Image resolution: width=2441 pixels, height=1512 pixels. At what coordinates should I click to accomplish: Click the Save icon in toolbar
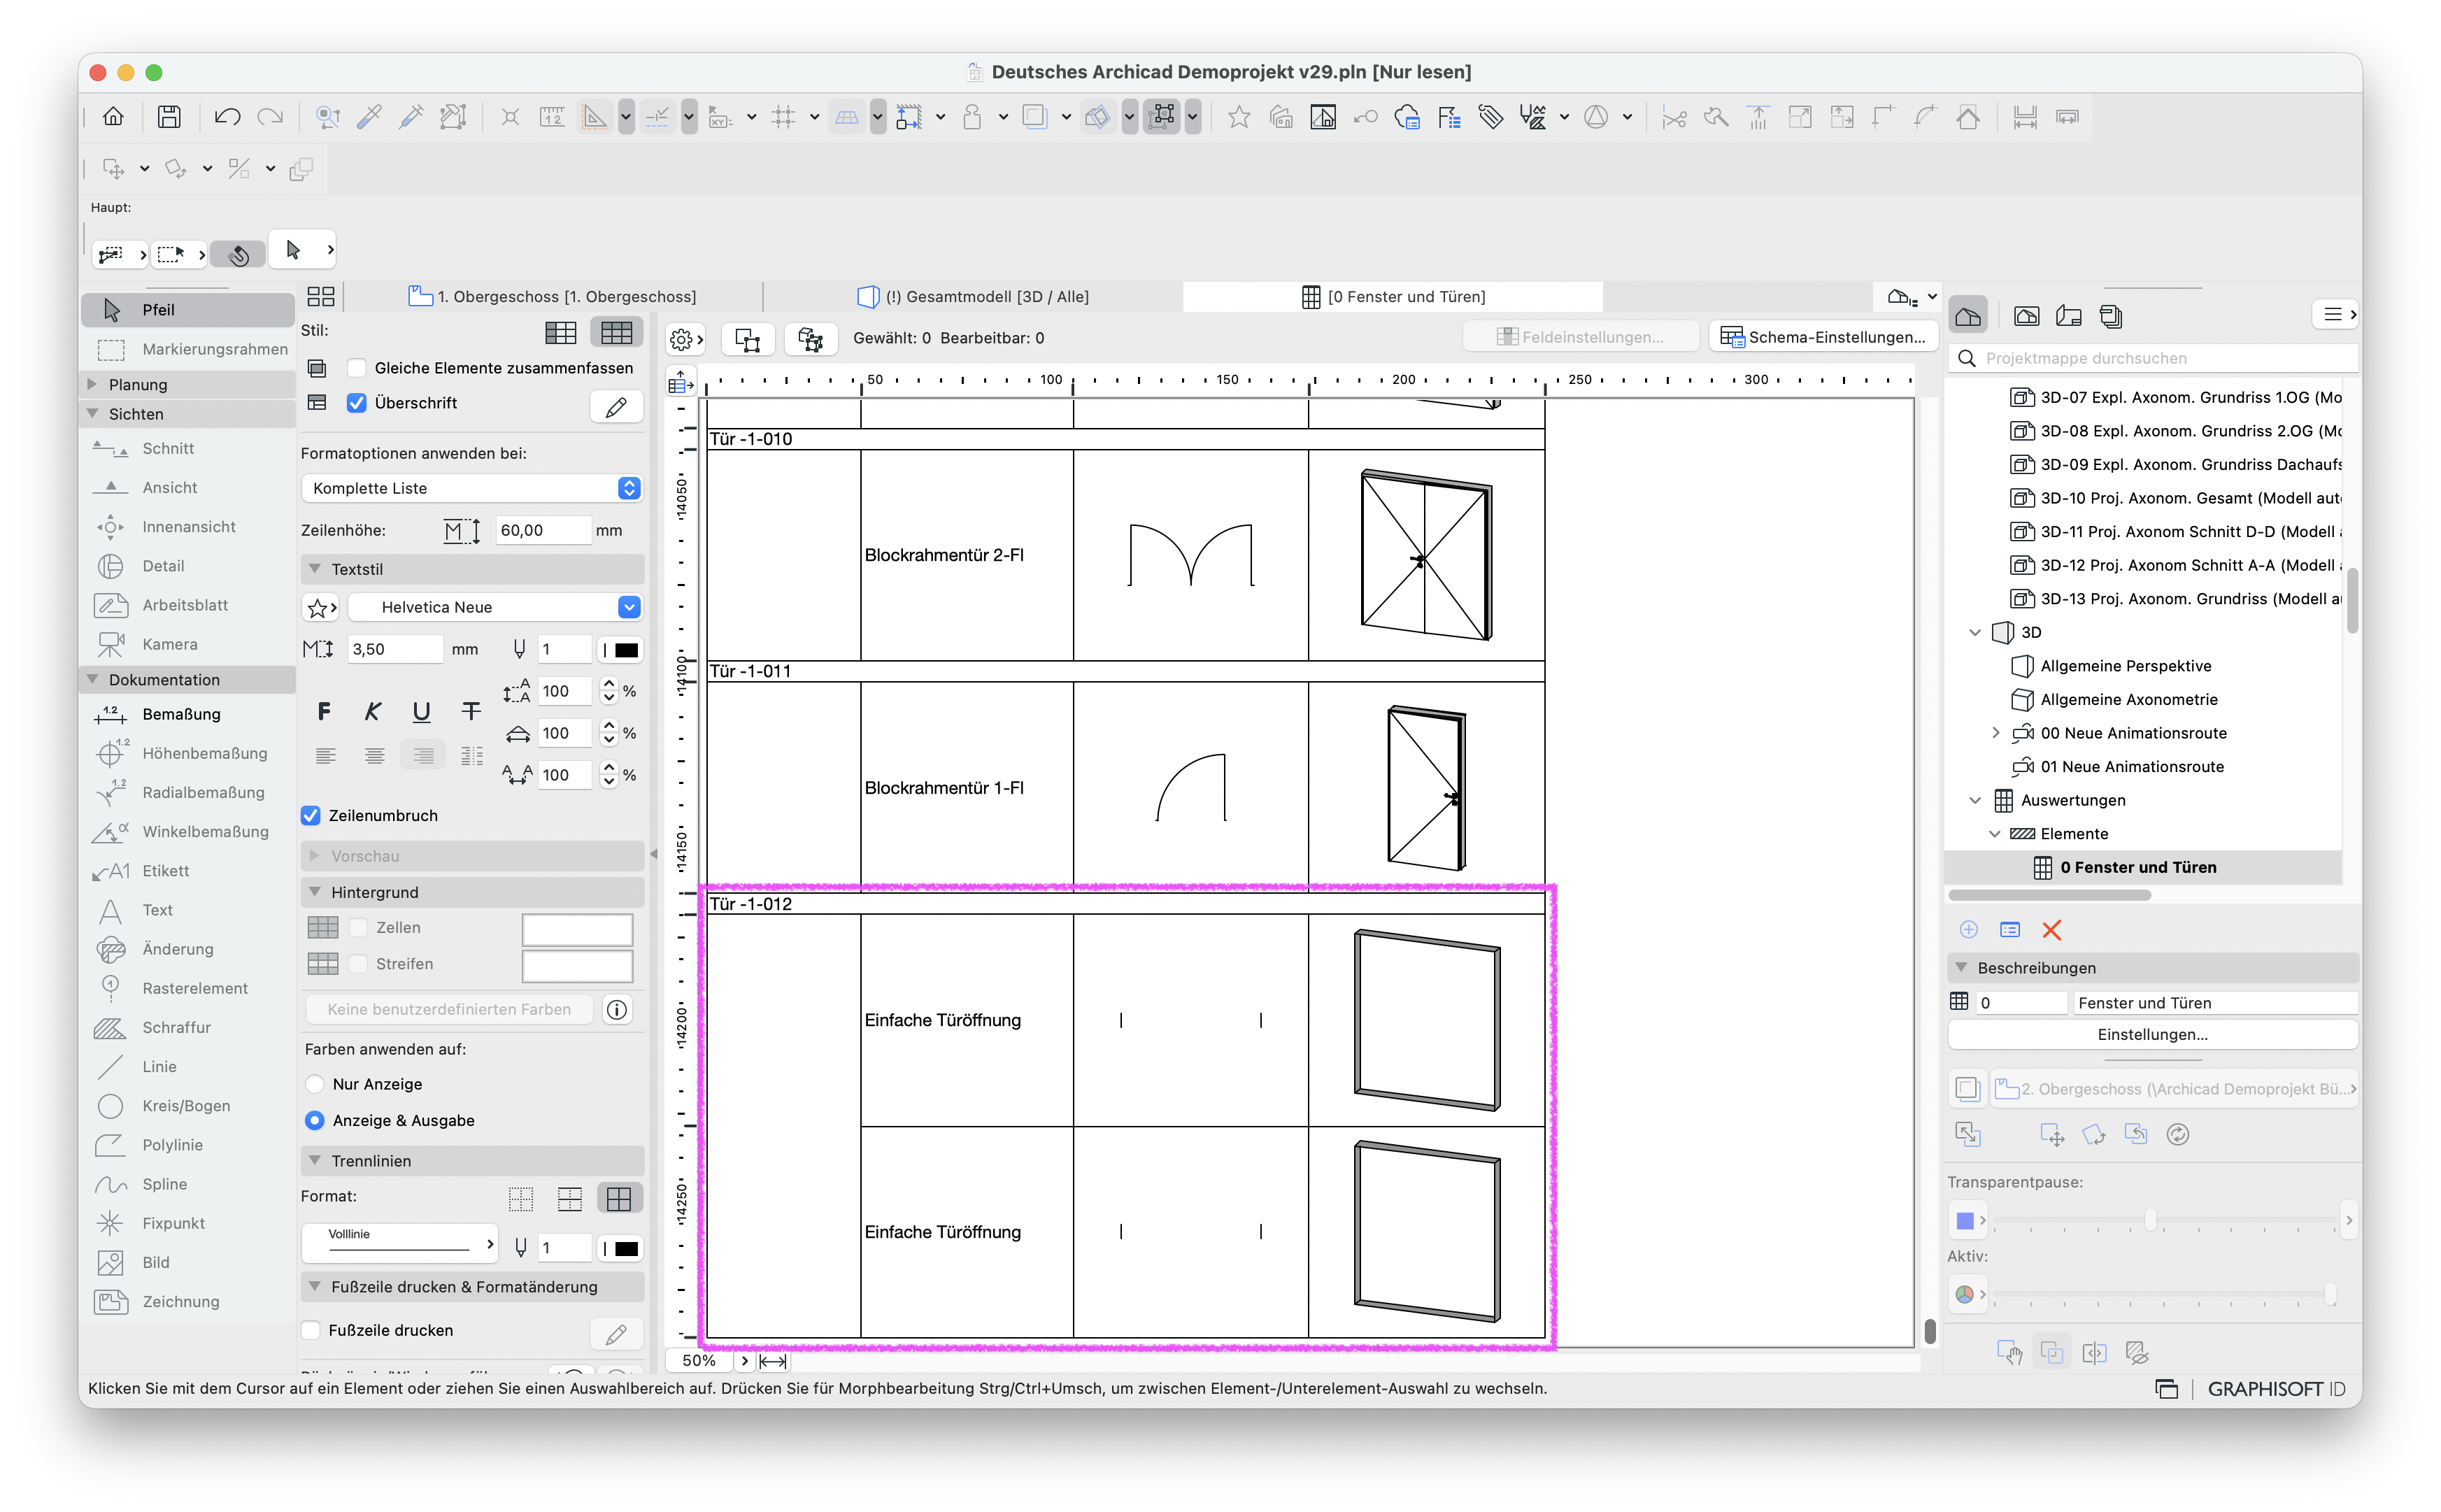tap(169, 117)
